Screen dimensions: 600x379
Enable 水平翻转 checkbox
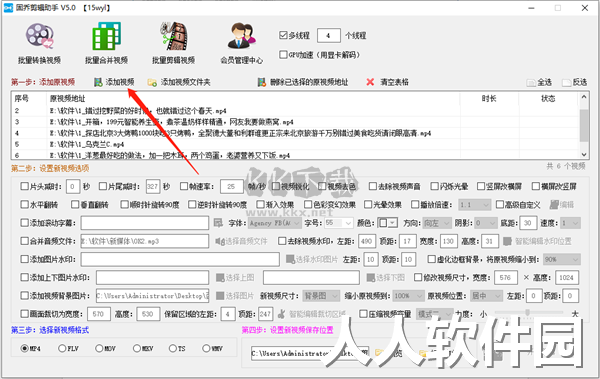click(24, 204)
